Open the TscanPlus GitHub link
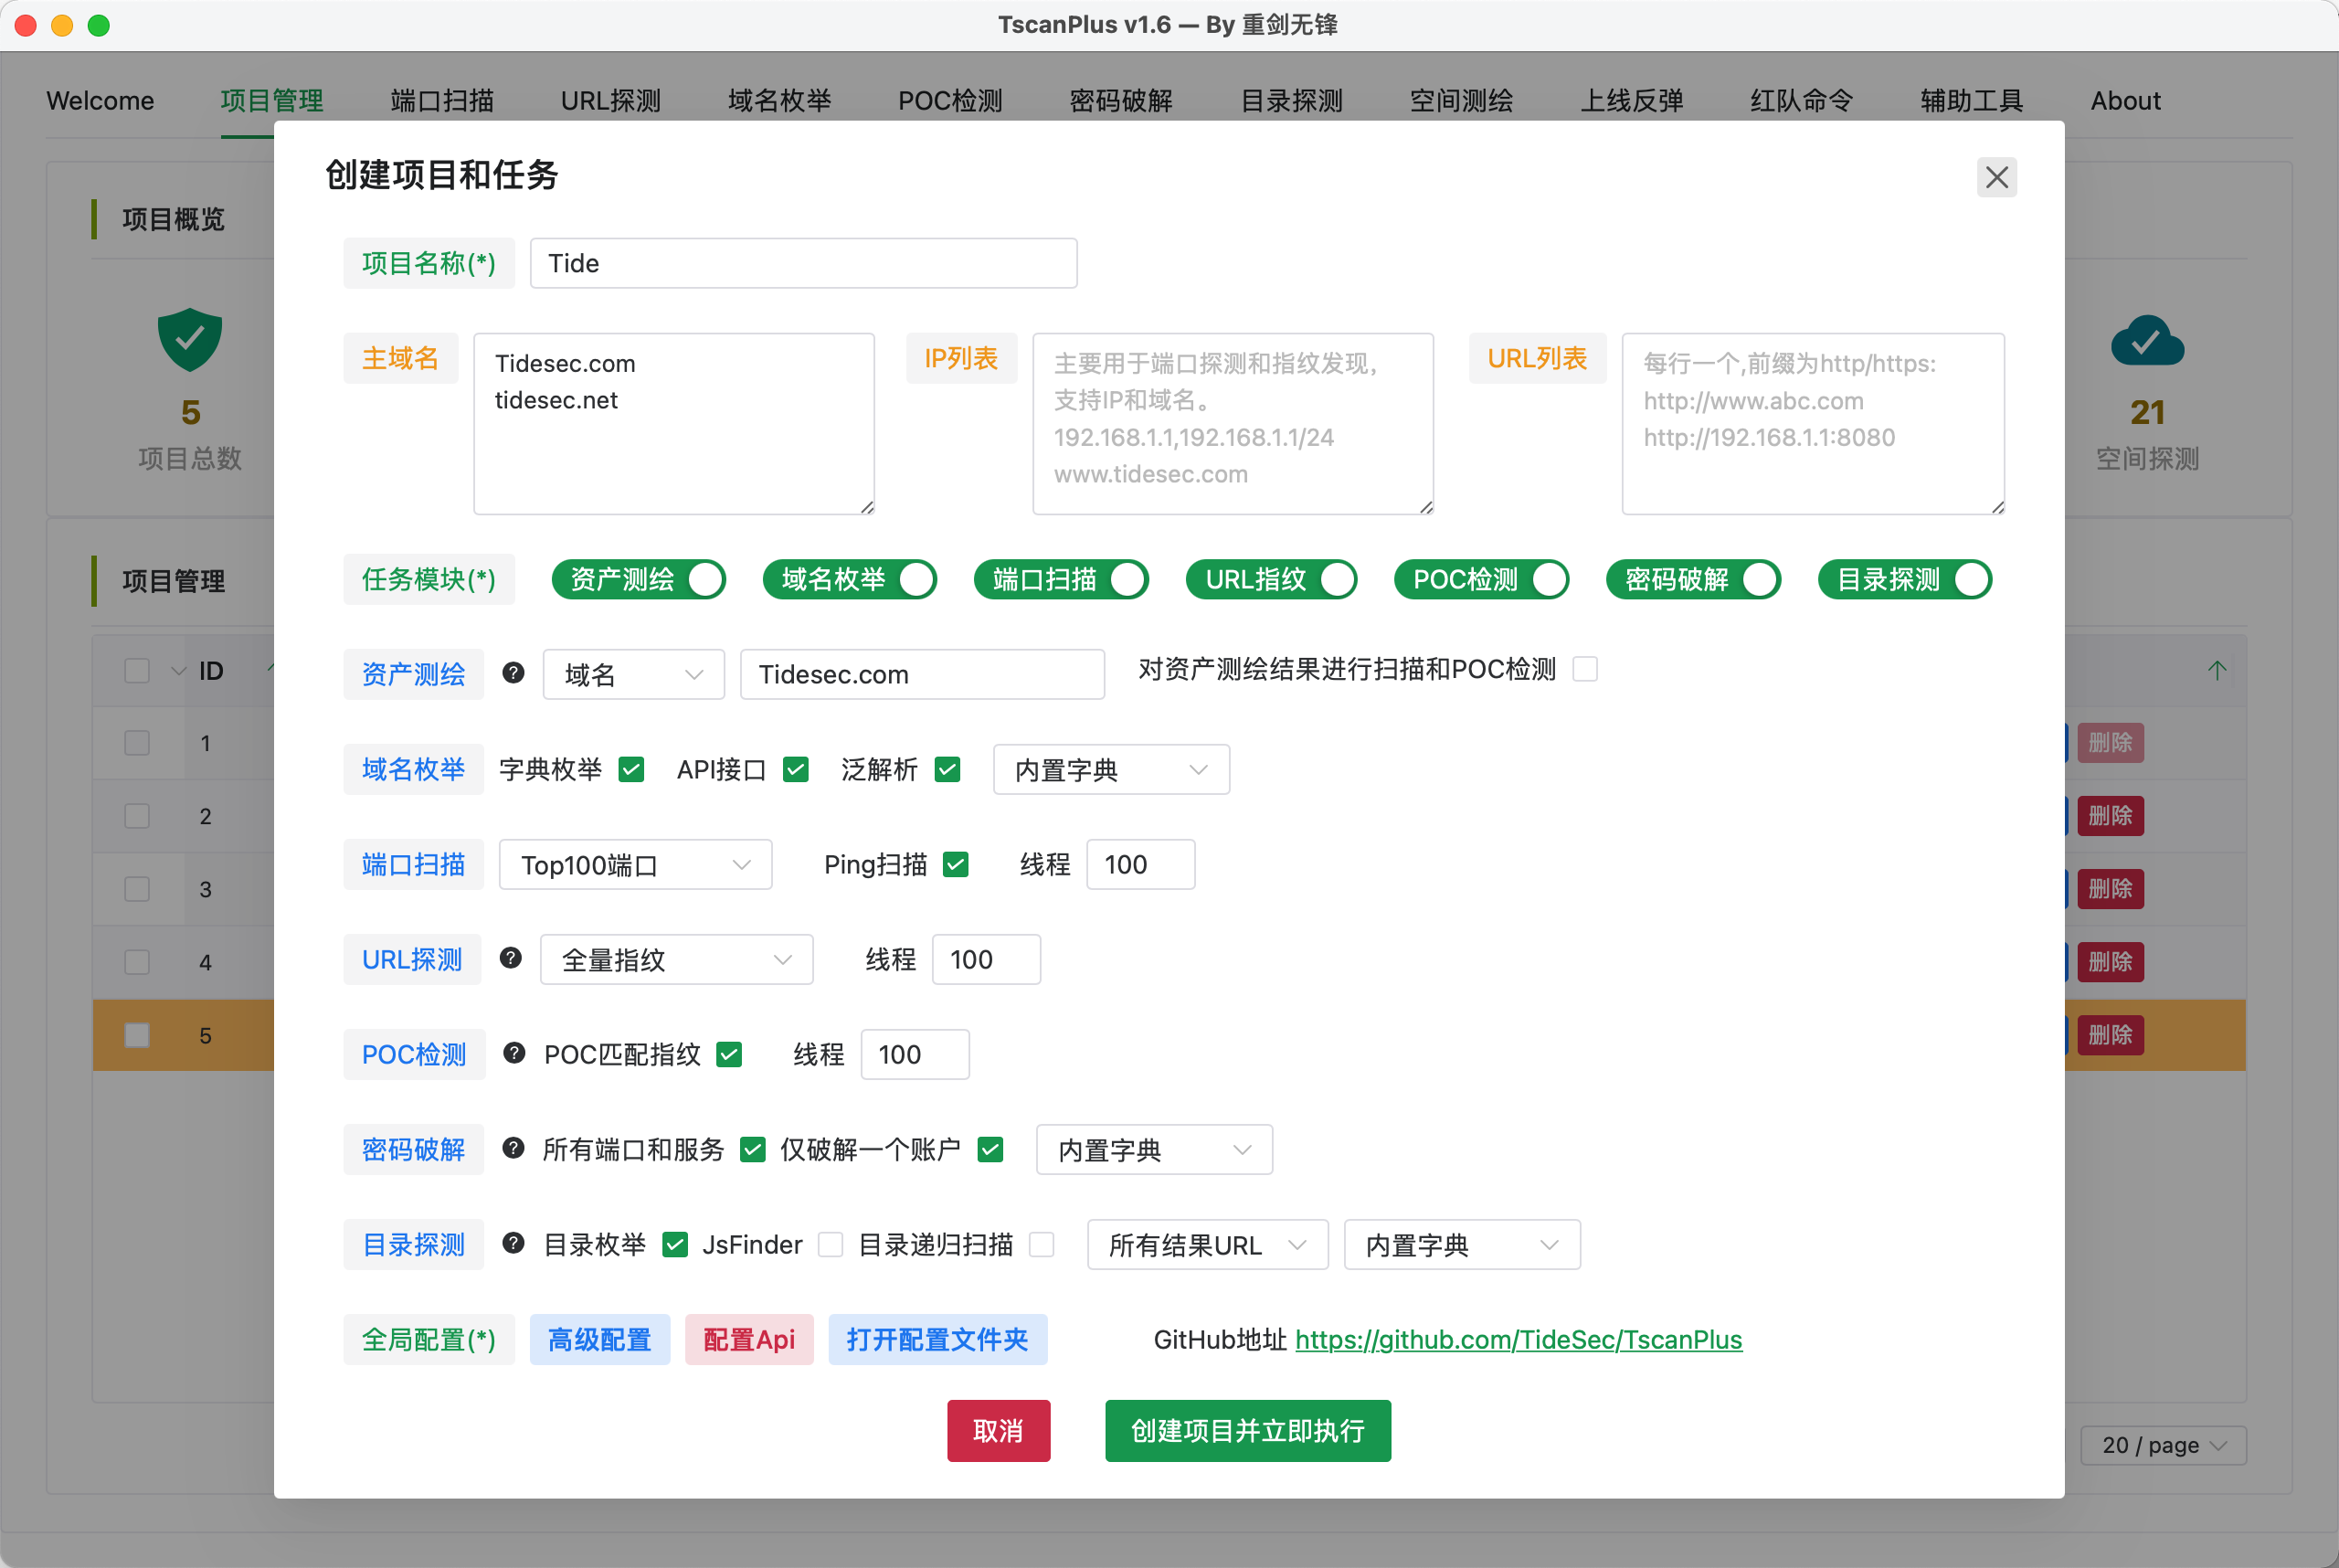The image size is (2339, 1568). pyautogui.click(x=1518, y=1339)
